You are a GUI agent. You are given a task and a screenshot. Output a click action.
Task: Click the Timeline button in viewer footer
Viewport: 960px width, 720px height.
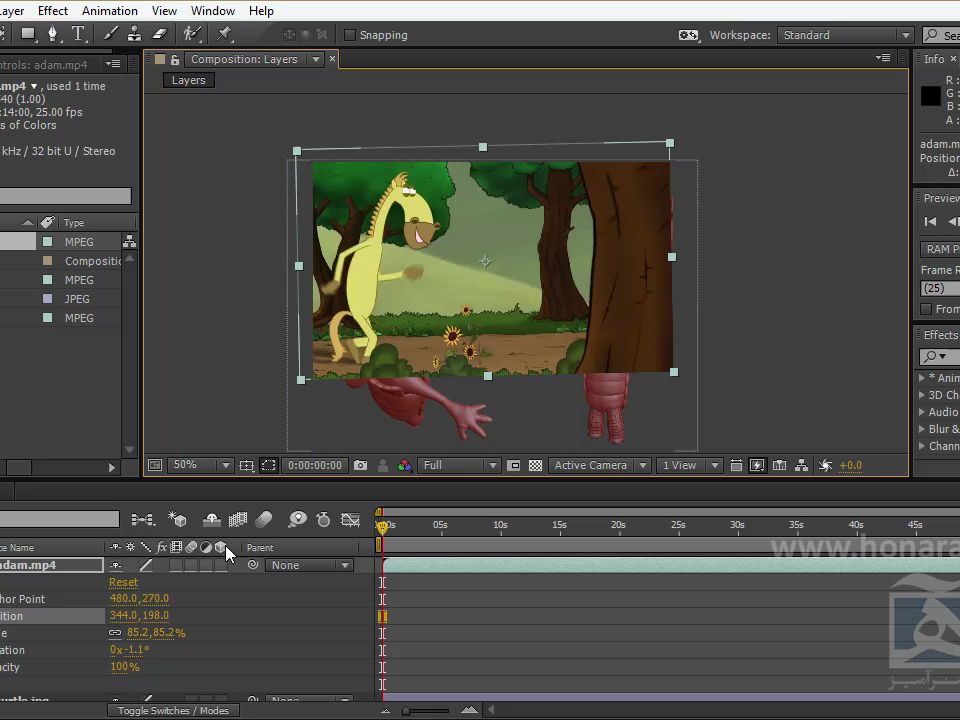tap(779, 465)
